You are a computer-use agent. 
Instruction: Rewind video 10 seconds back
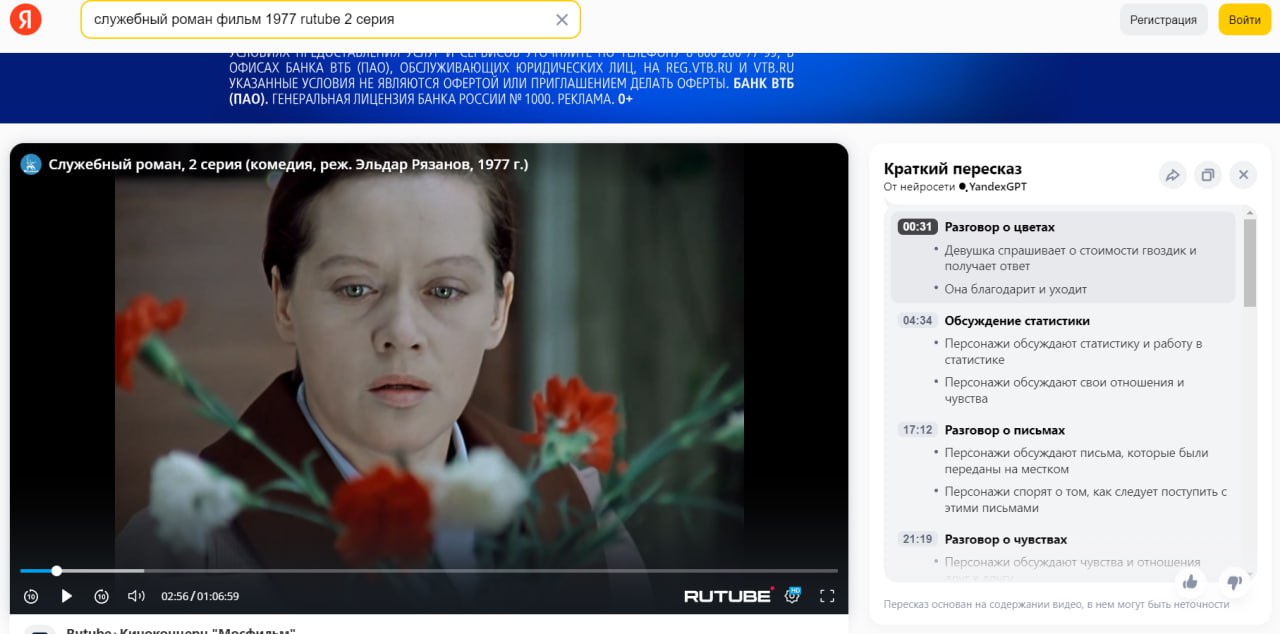tap(31, 596)
